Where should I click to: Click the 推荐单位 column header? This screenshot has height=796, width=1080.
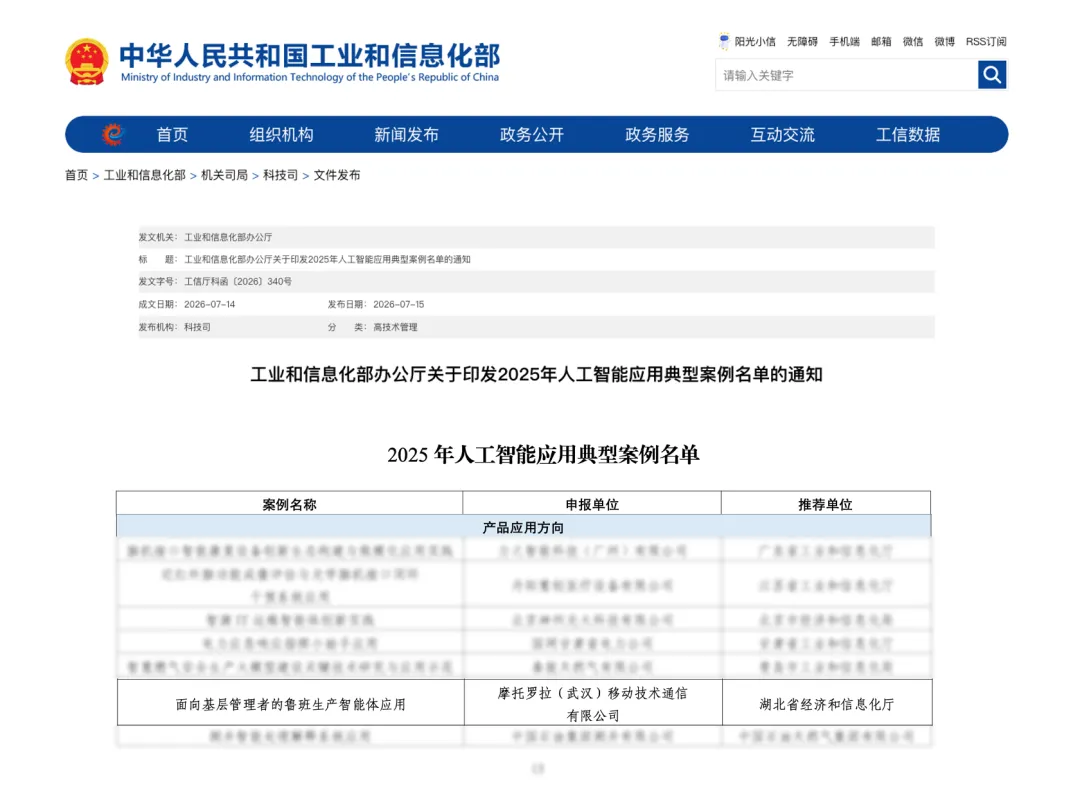[825, 505]
